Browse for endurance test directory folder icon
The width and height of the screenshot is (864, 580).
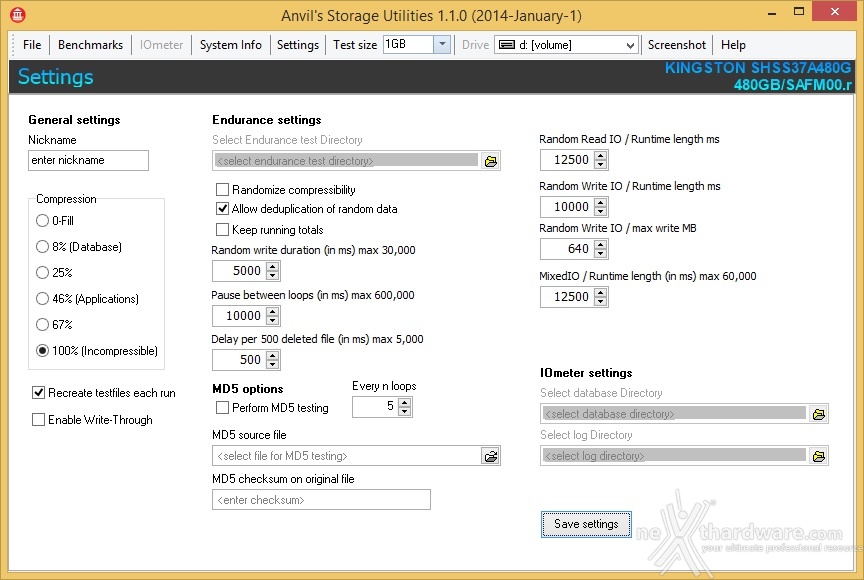[x=490, y=161]
